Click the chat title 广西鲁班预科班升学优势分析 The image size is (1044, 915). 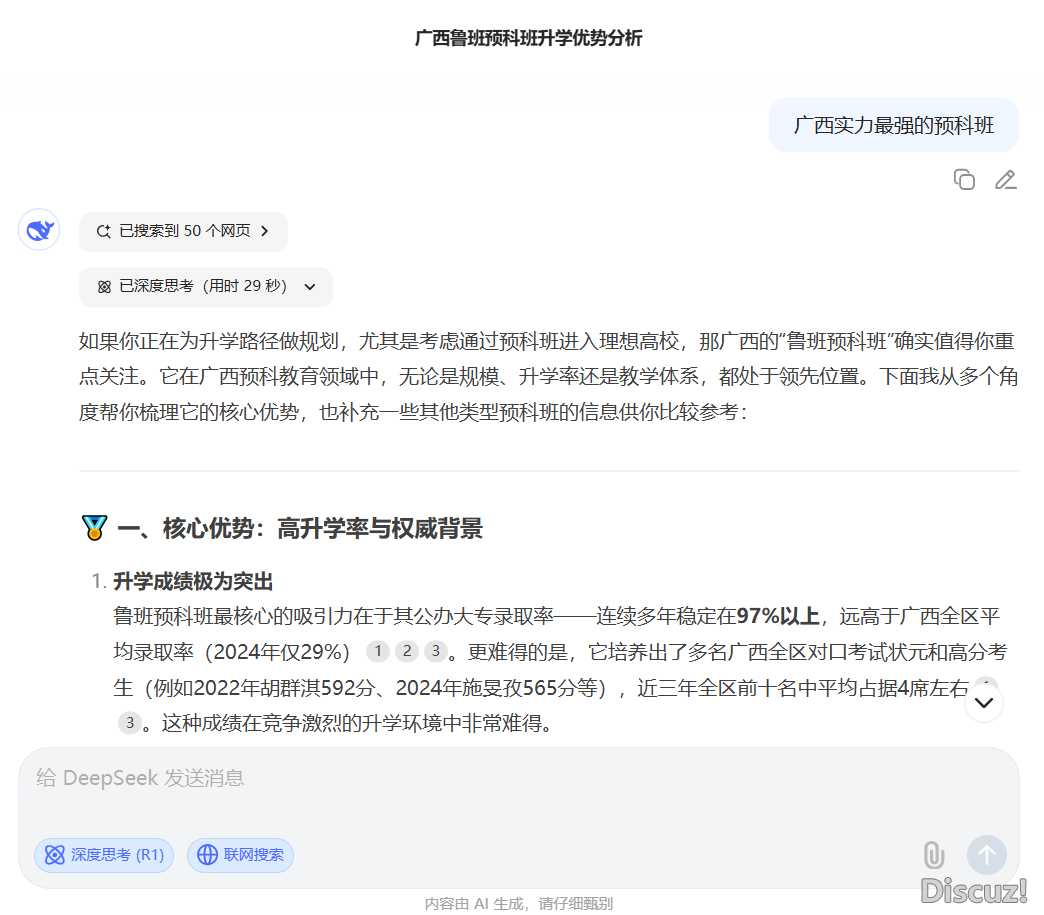click(529, 38)
